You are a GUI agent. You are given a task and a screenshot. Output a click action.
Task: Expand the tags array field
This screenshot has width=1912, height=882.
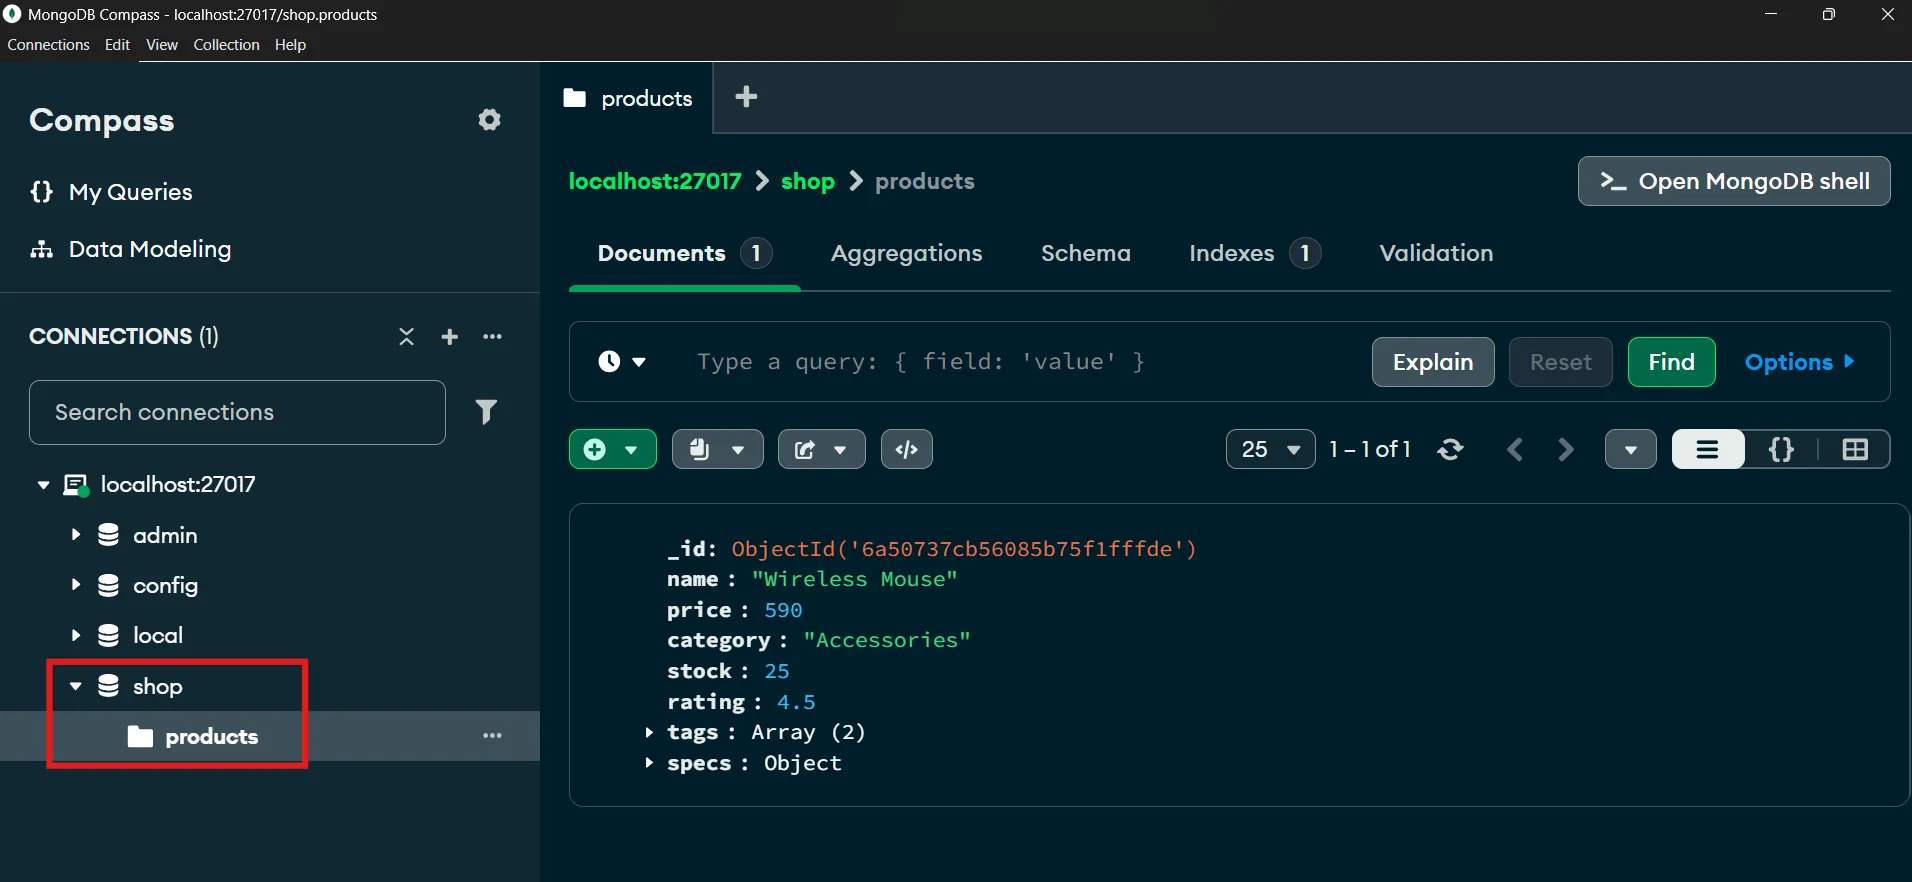click(x=649, y=732)
